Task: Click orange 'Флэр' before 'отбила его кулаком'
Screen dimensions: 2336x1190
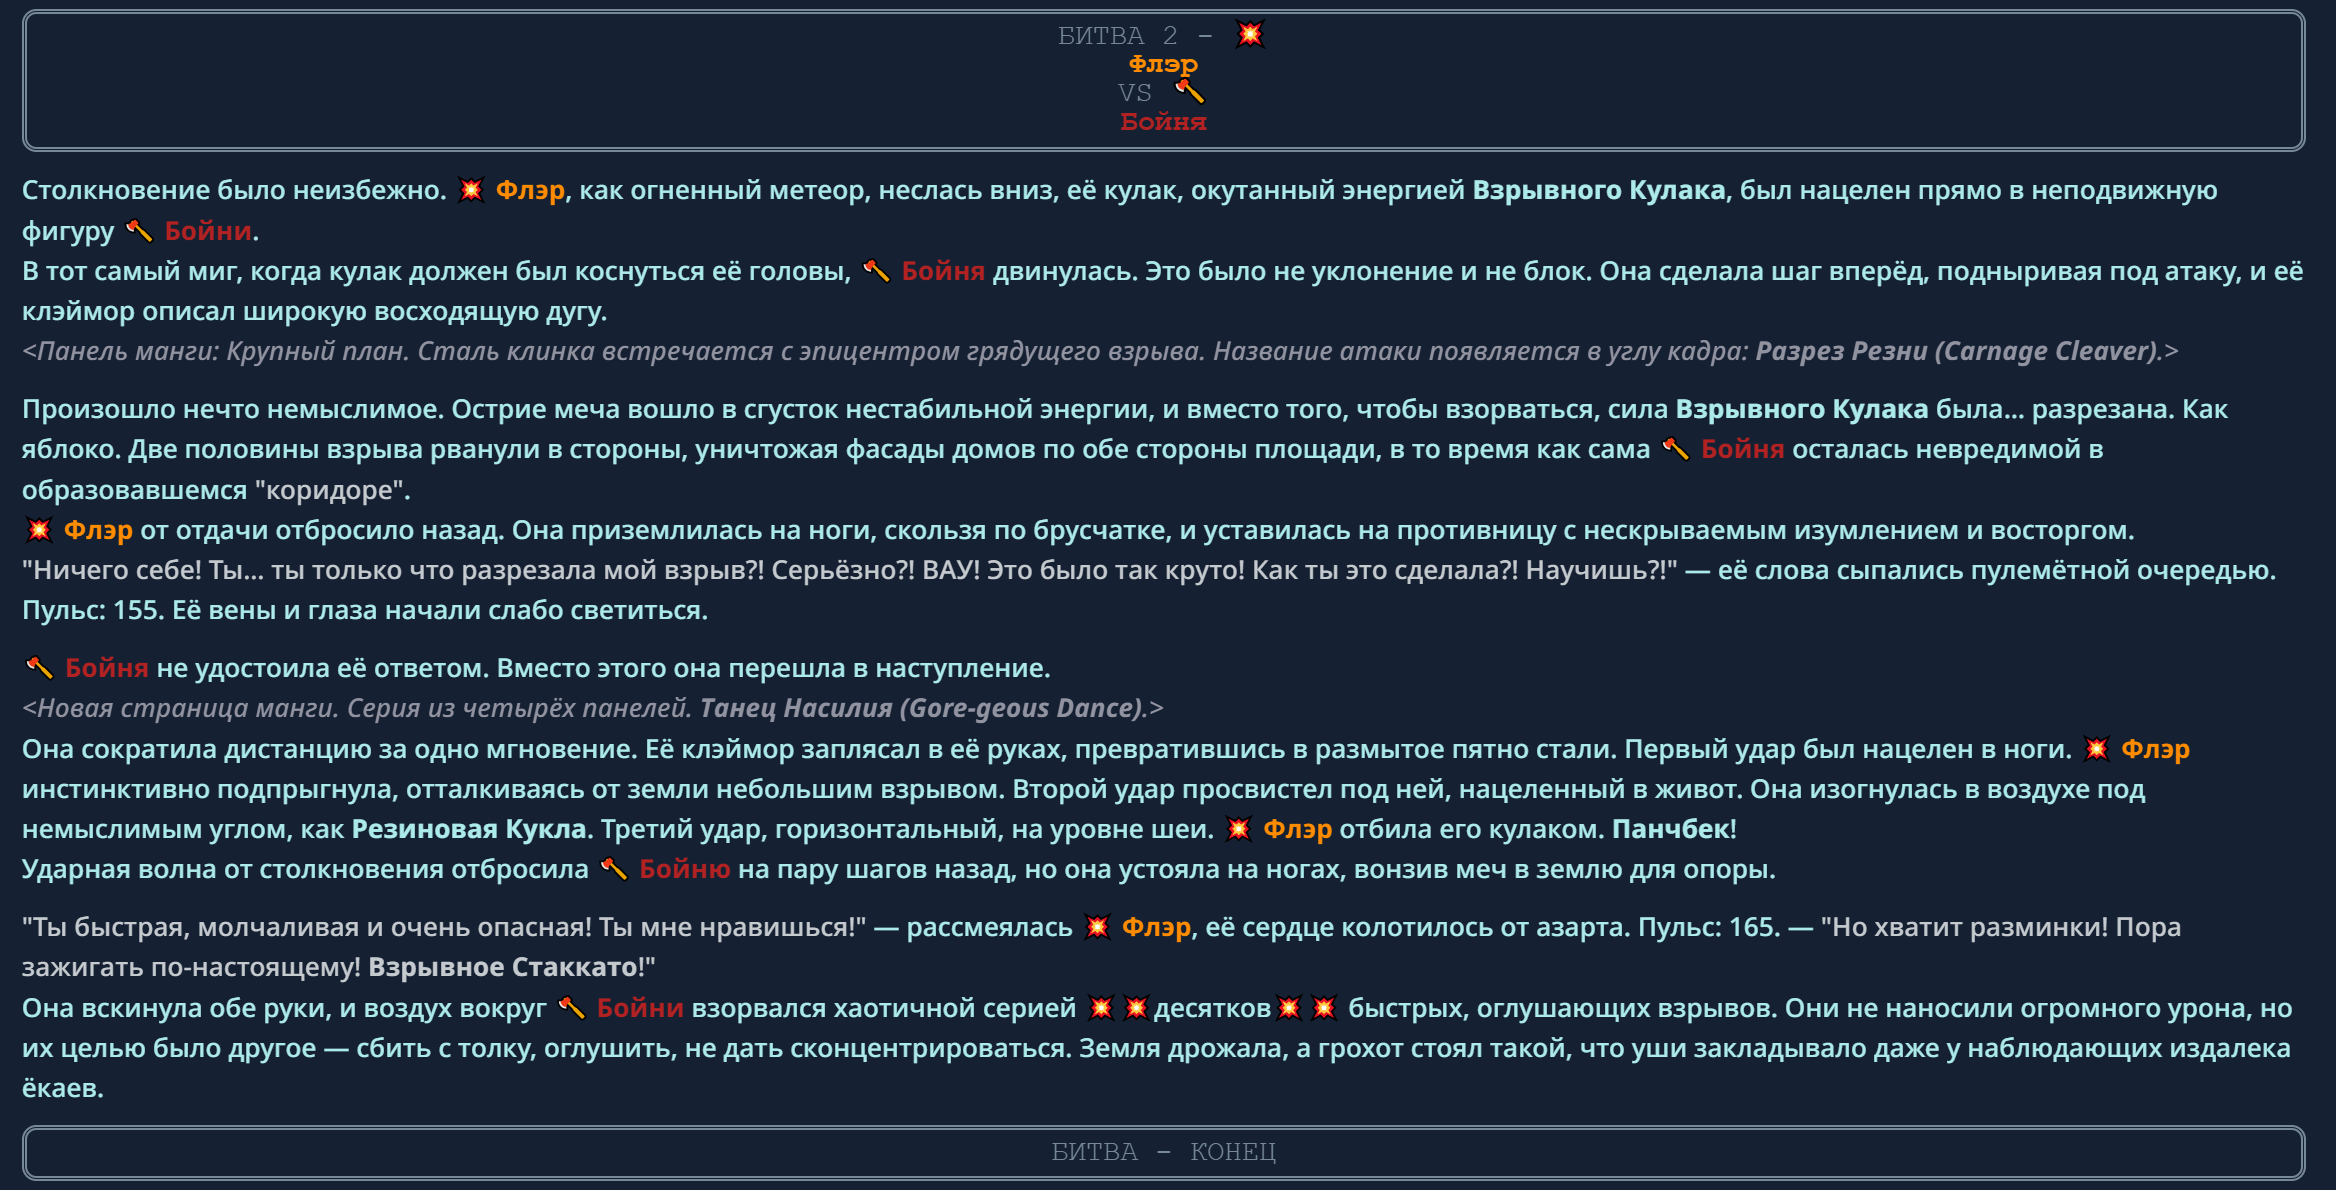Action: coord(1298,829)
